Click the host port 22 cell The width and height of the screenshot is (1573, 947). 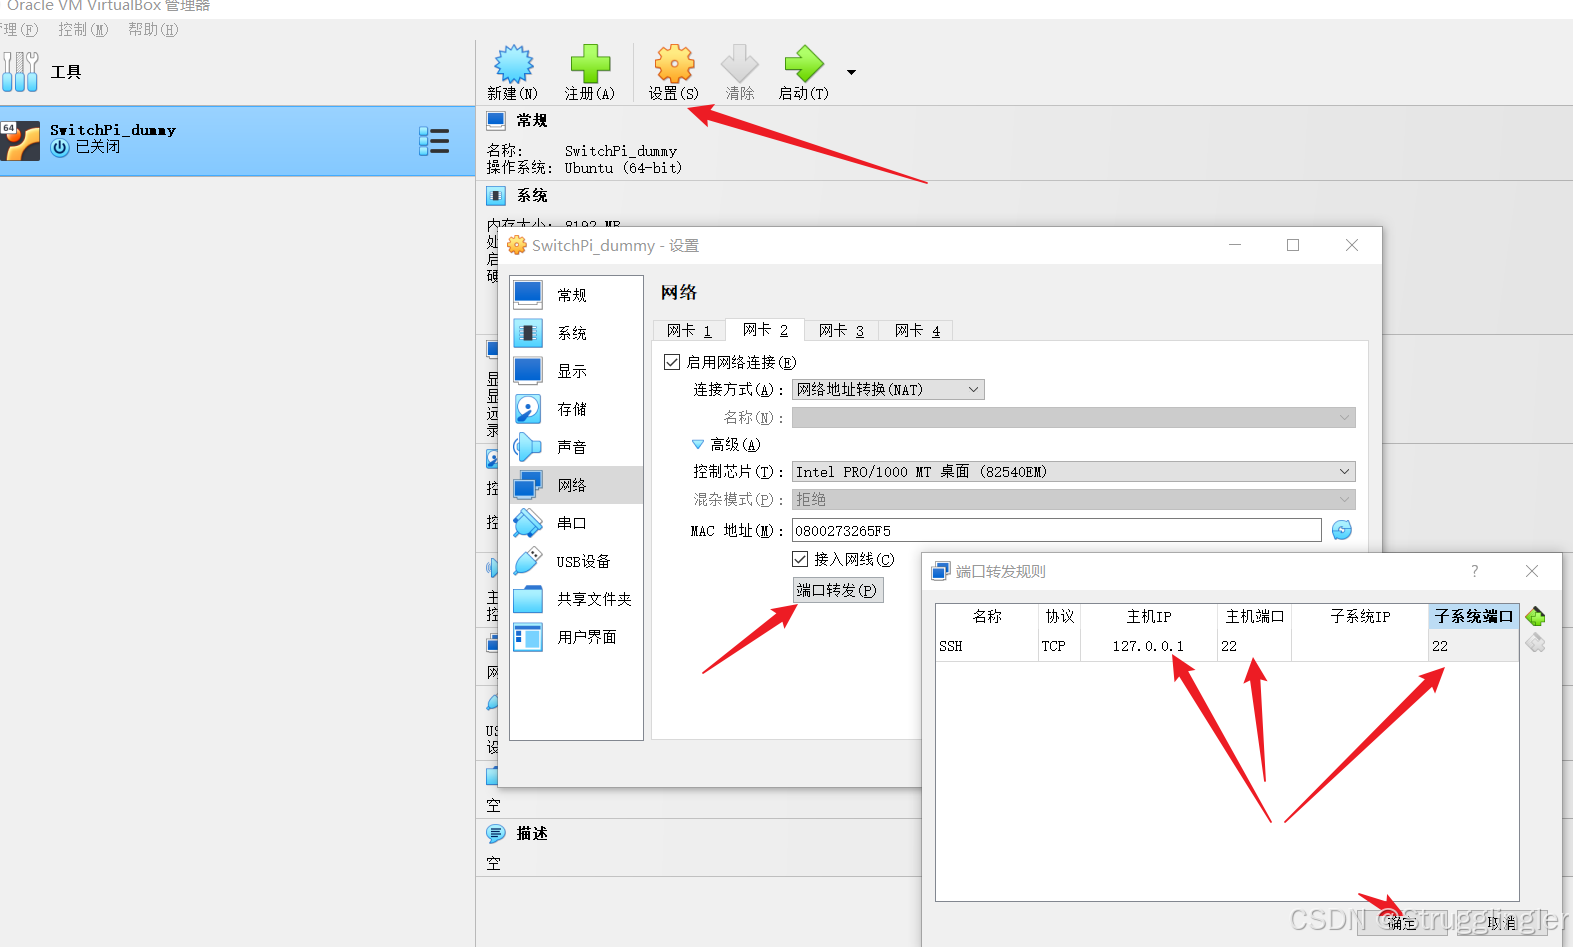click(1254, 646)
